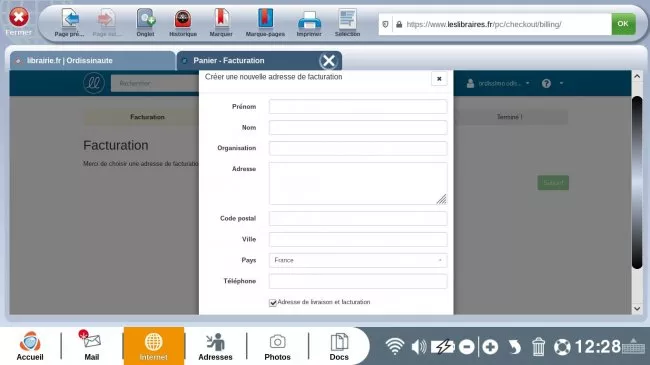
Task: Click the zoom in plus icon
Action: (490, 347)
